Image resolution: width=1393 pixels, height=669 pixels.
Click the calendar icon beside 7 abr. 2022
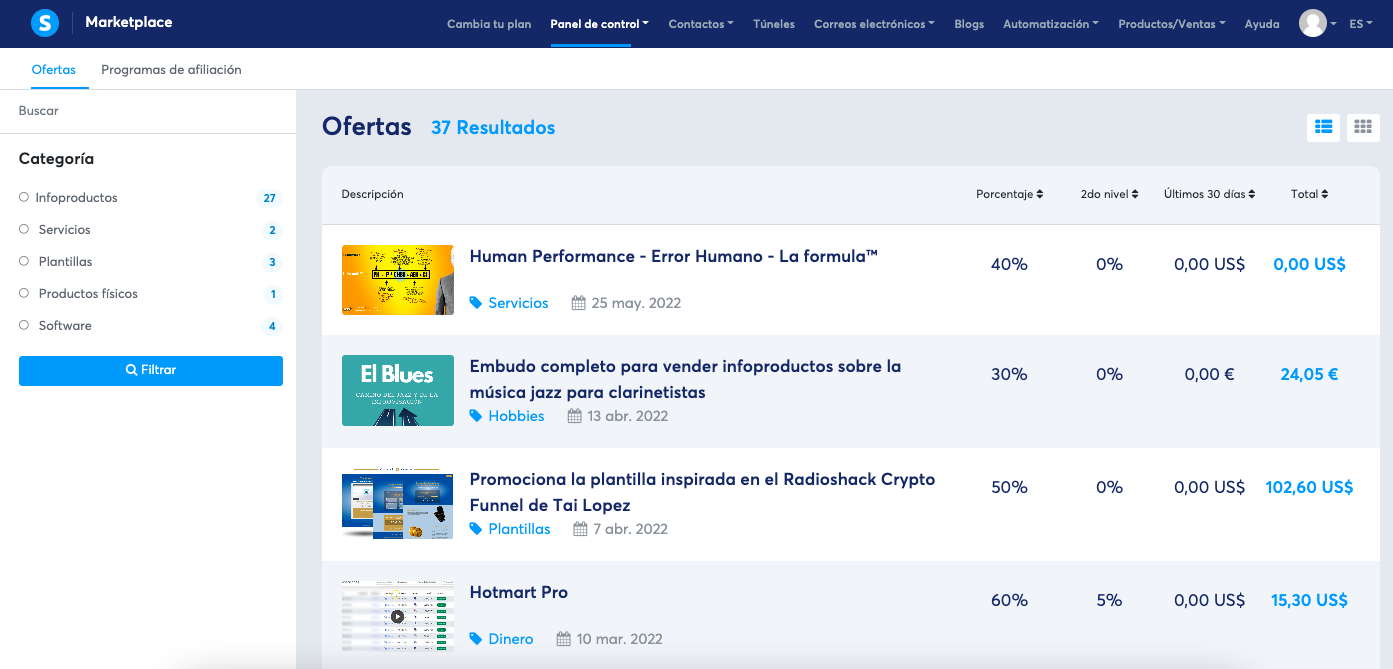(x=581, y=528)
